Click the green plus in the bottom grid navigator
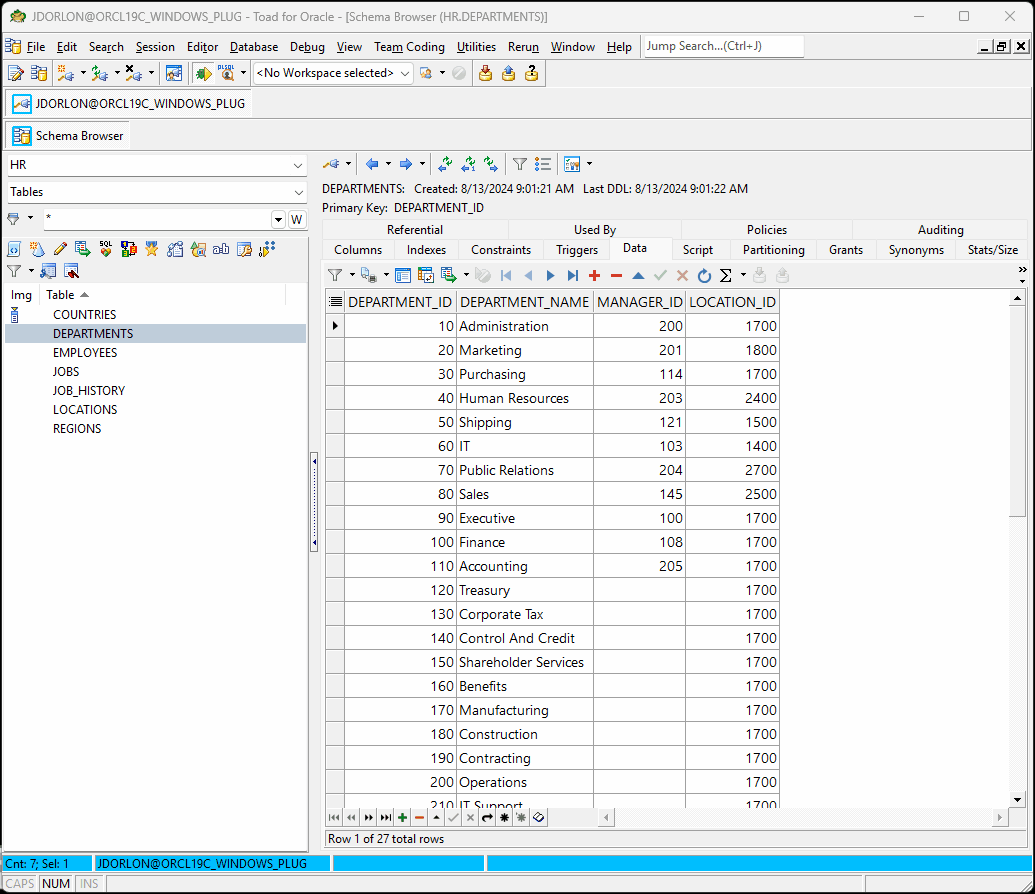The height and width of the screenshot is (894, 1035). [403, 817]
